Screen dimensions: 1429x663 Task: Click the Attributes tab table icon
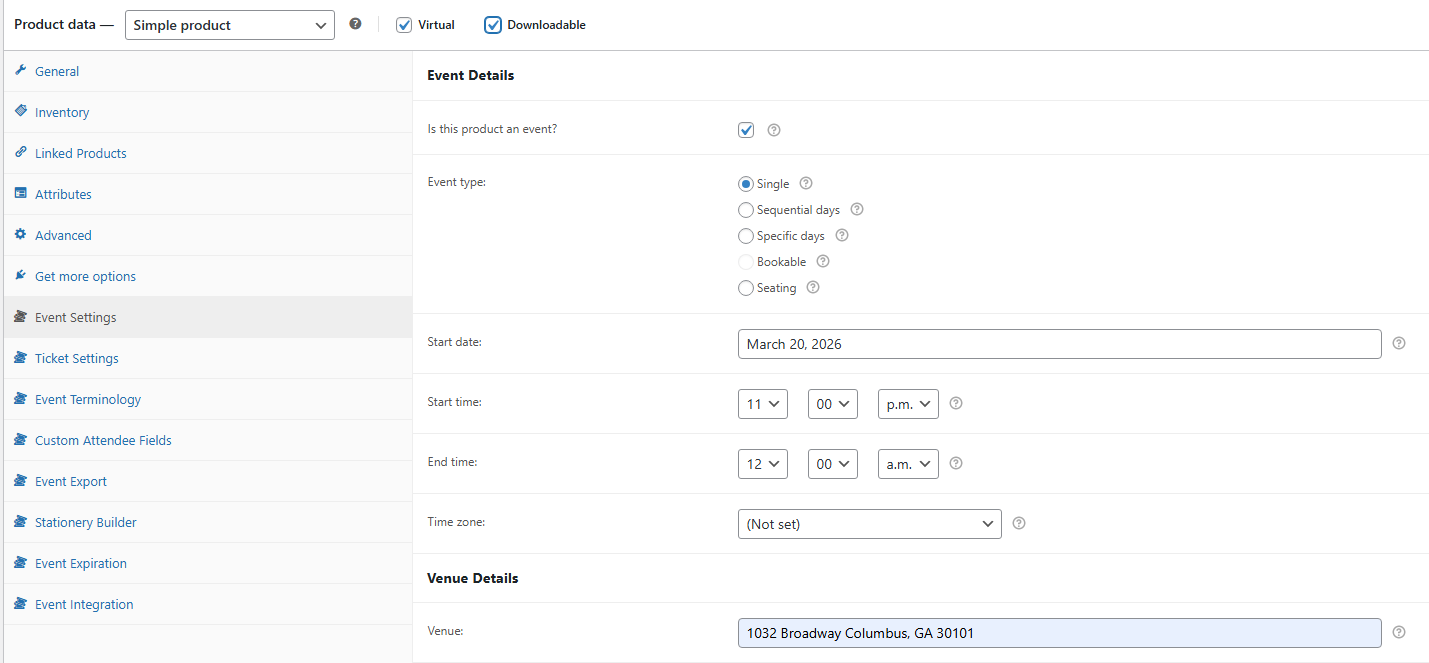tap(20, 194)
